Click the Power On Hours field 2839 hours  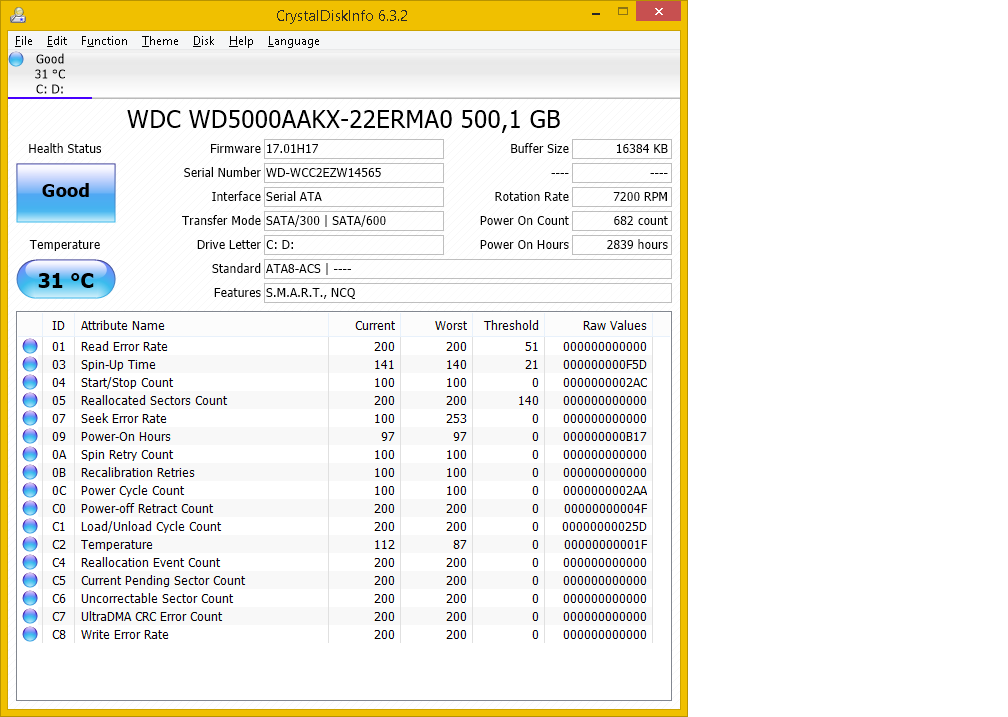tap(622, 244)
